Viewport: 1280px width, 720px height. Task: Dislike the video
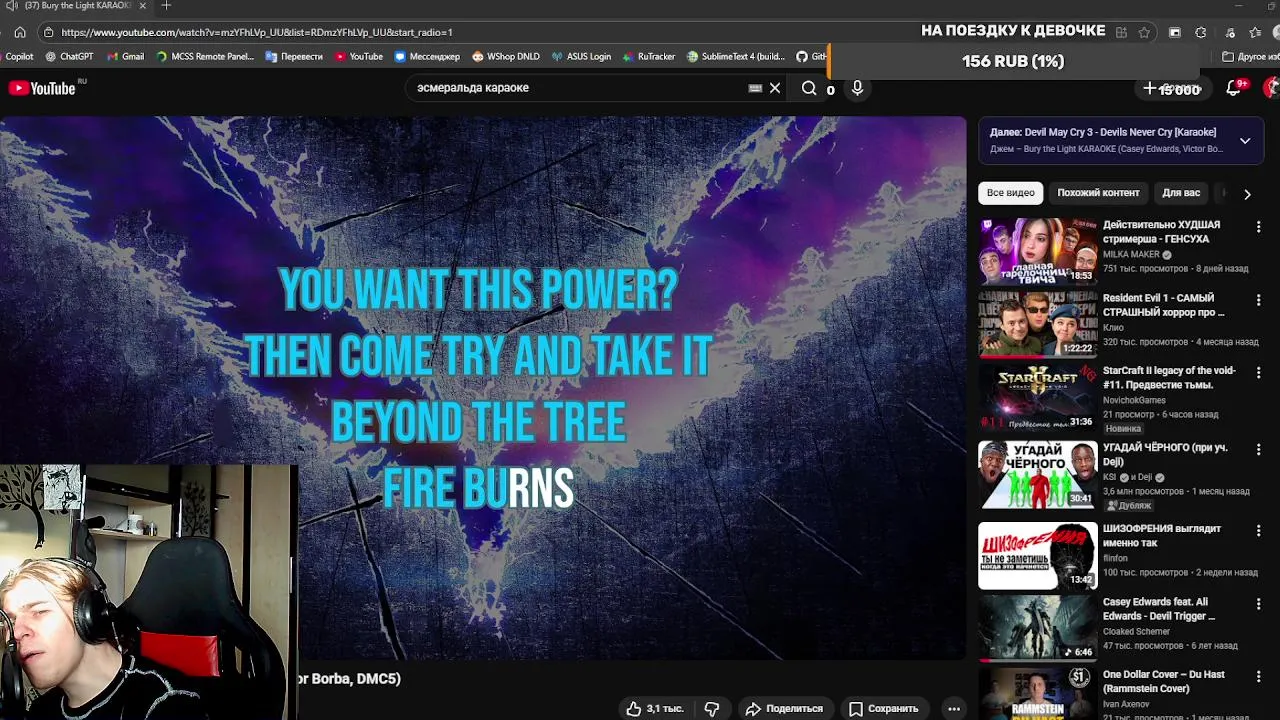712,709
